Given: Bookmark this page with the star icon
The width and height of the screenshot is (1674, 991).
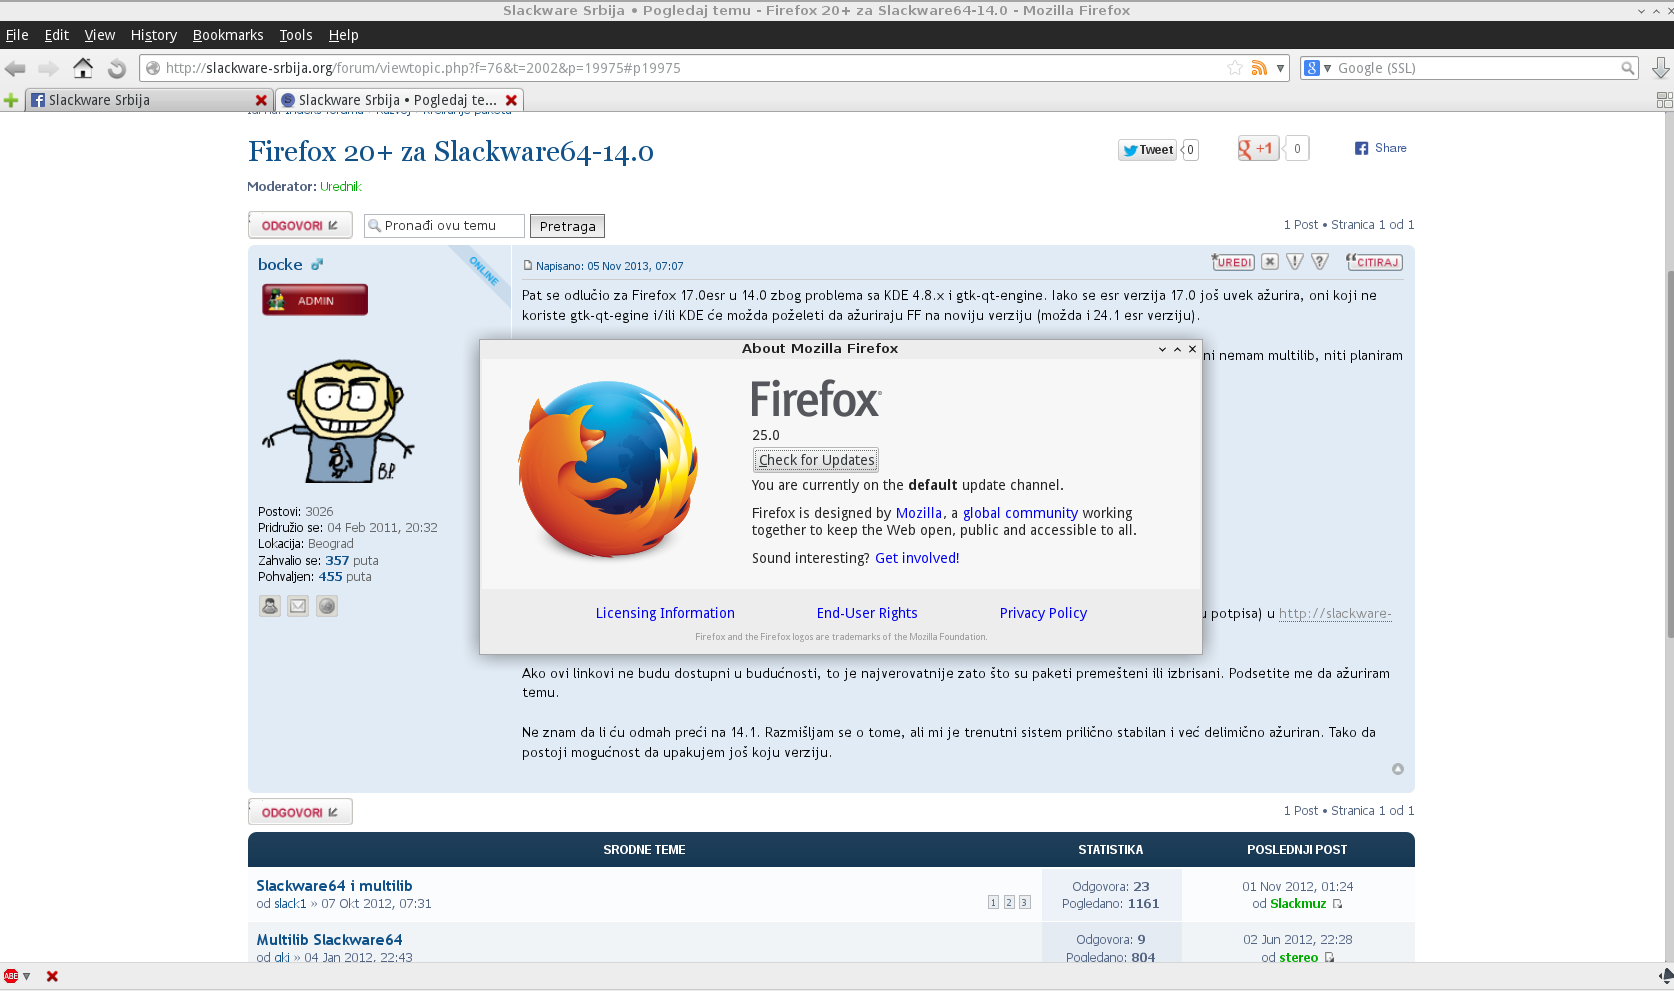Looking at the screenshot, I should click(x=1235, y=68).
